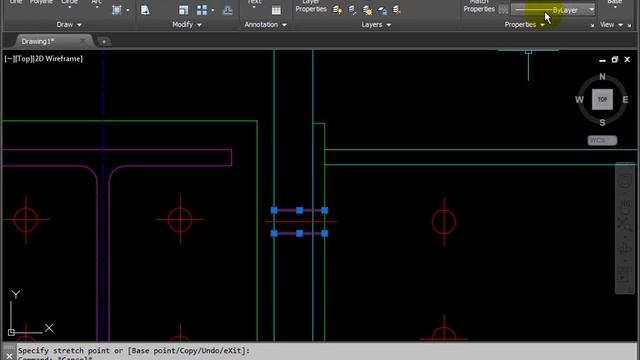Screen dimensions: 640x360
Task: Click the UCS origin icon square
Action: click(x=11, y=332)
